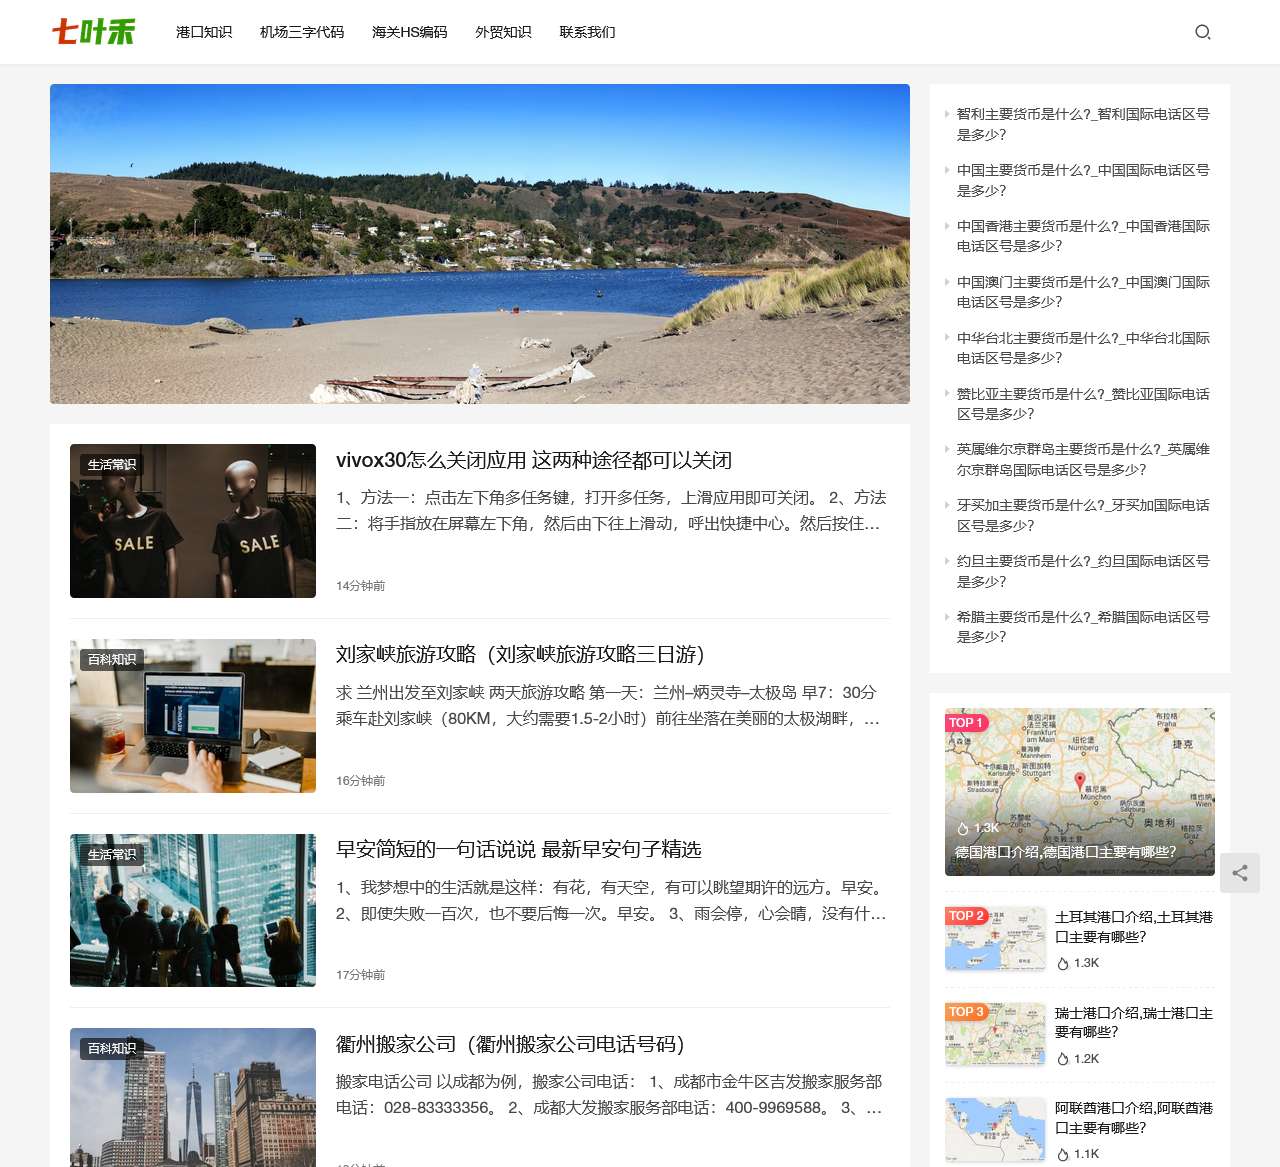1280x1167 pixels.
Task: Click the 16分钟前 timestamp
Action: pos(360,781)
